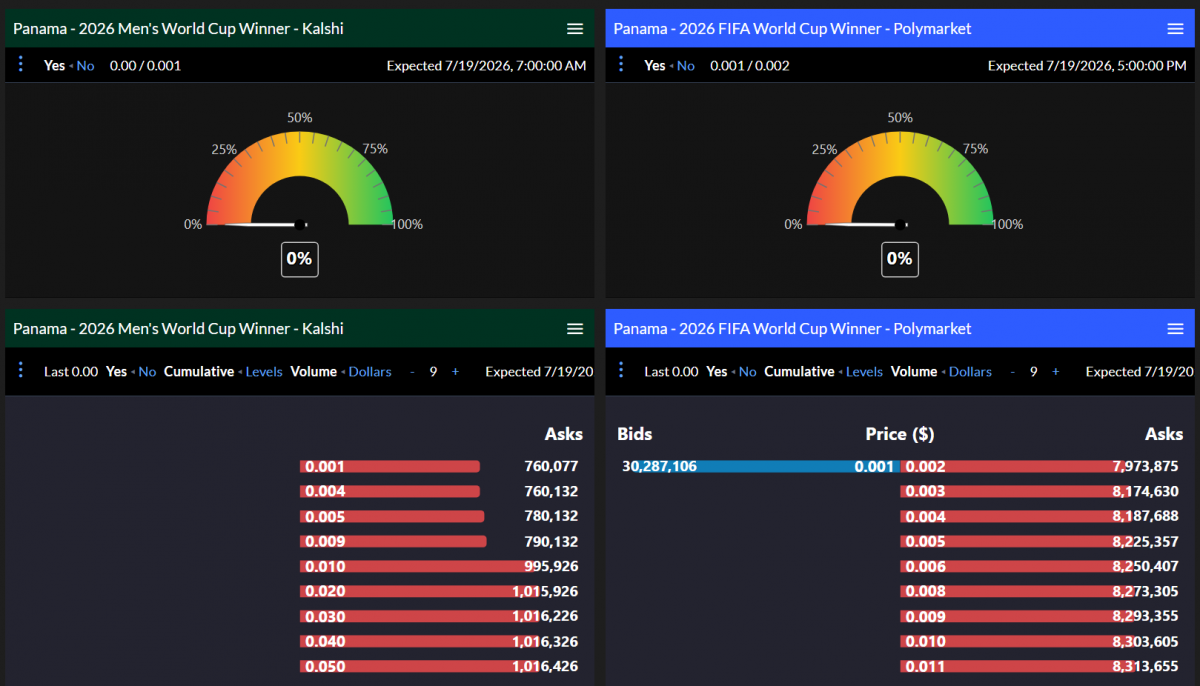Click Polymarket bid of 30,287,106
This screenshot has width=1200, height=686.
(659, 466)
